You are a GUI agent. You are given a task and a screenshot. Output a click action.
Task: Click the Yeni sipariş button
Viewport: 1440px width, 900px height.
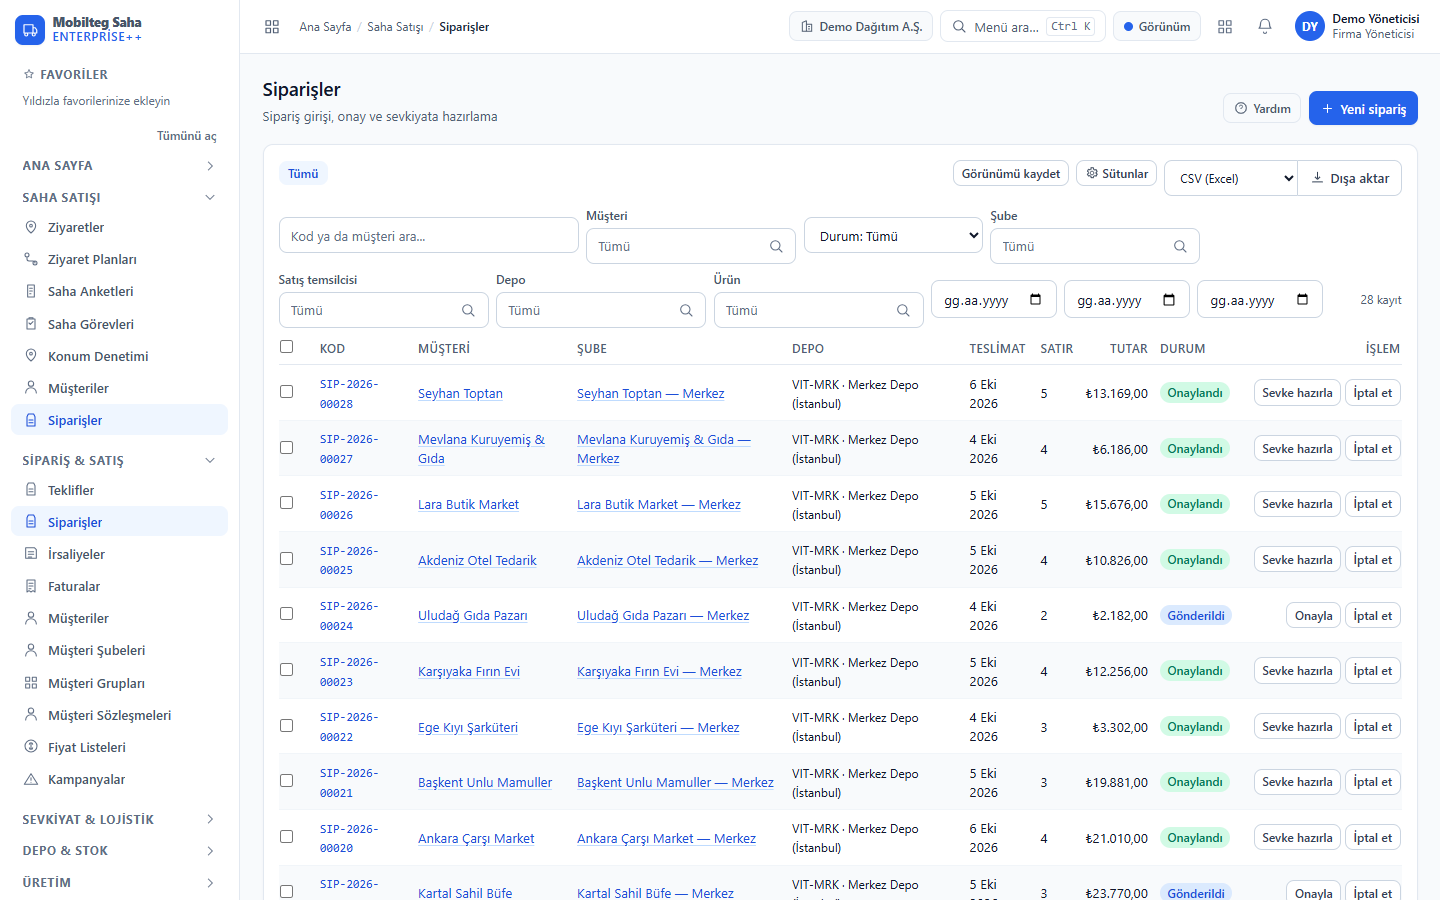pos(1363,108)
